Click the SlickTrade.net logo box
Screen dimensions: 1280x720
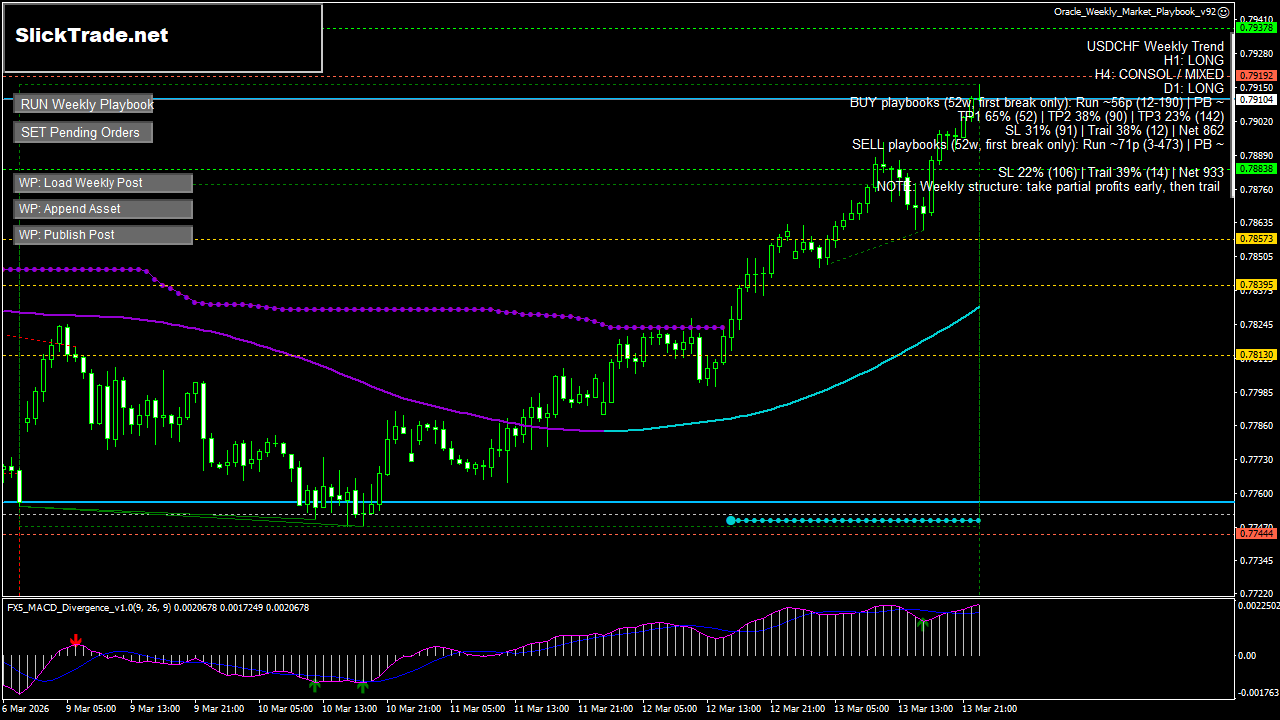coord(163,38)
